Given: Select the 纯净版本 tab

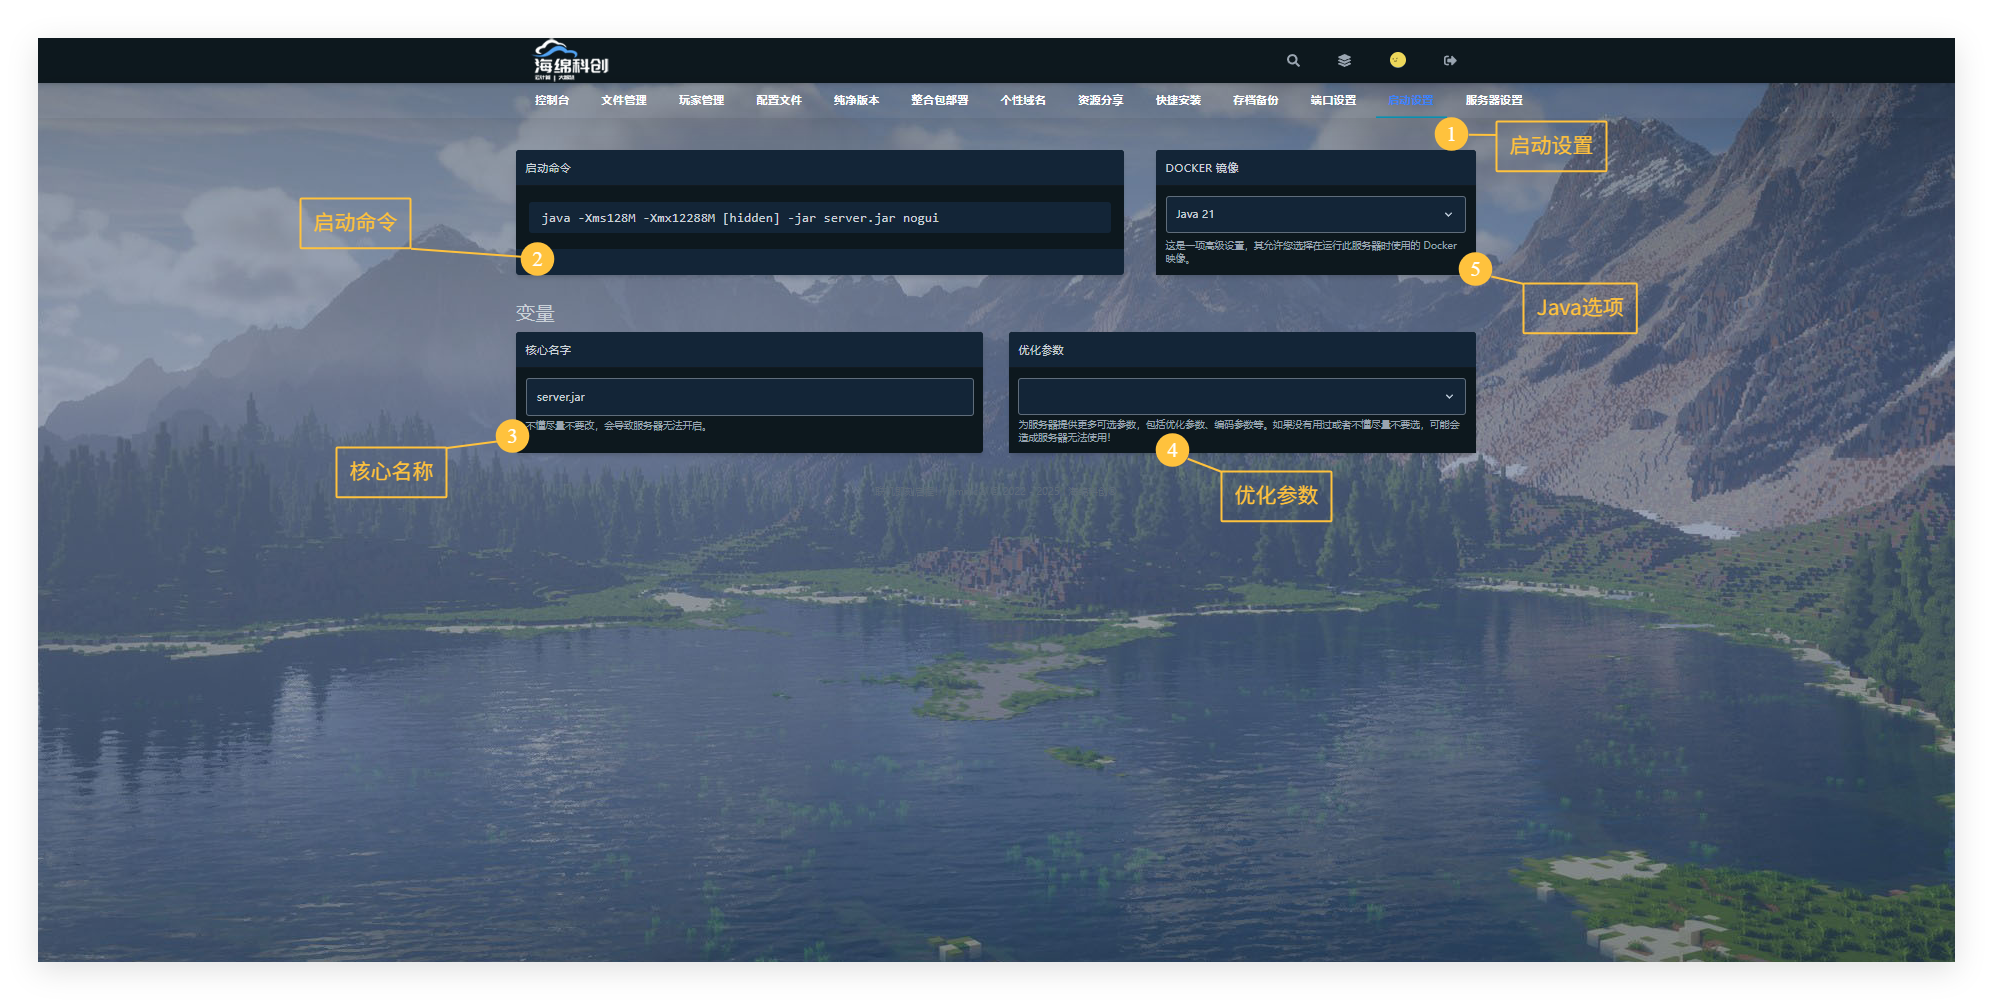Looking at the screenshot, I should 856,101.
